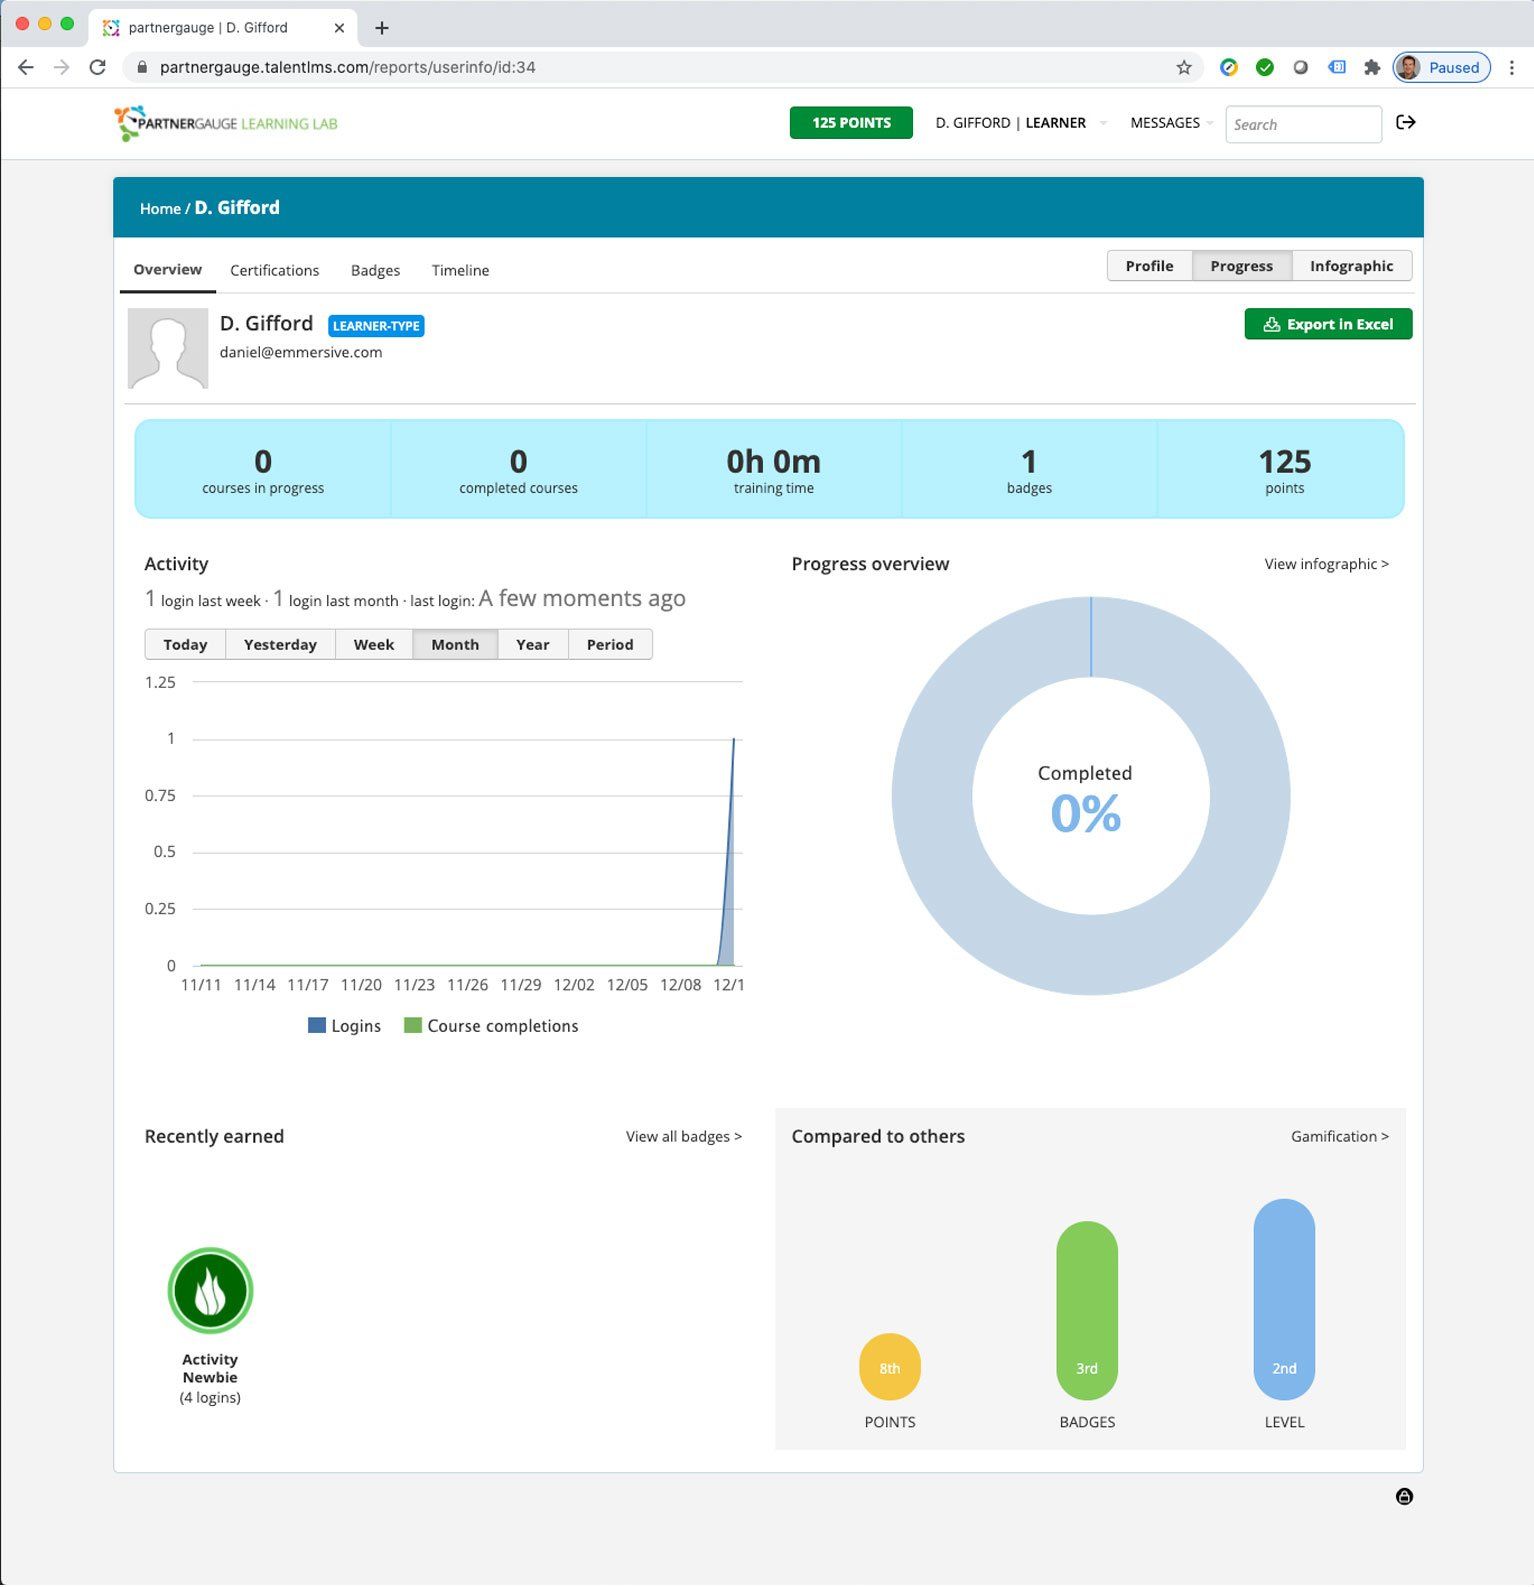Click in the Search input field
Viewport: 1534px width, 1587px height.
click(x=1302, y=125)
